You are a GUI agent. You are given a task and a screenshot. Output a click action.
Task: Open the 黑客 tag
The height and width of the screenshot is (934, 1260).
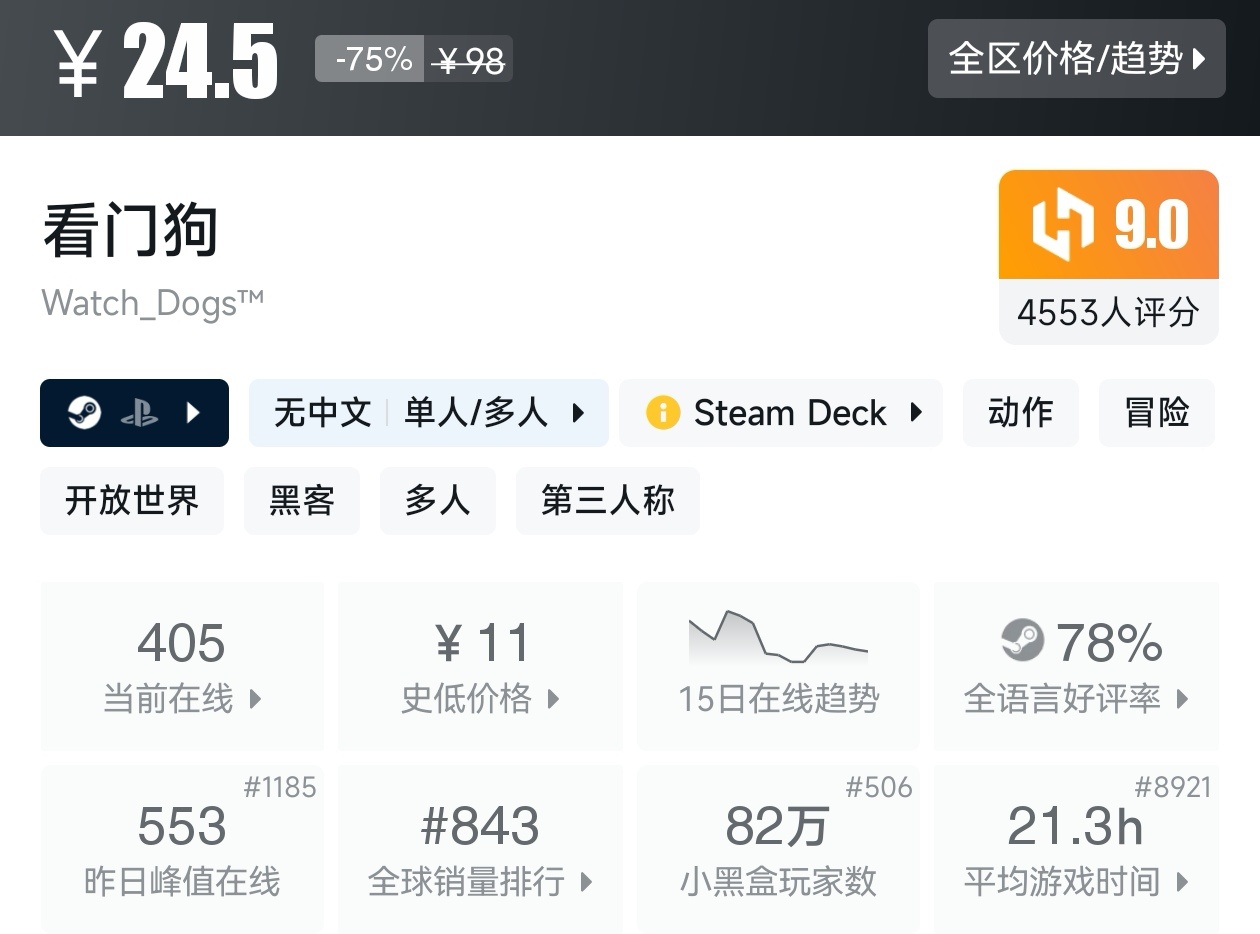pyautogui.click(x=301, y=500)
